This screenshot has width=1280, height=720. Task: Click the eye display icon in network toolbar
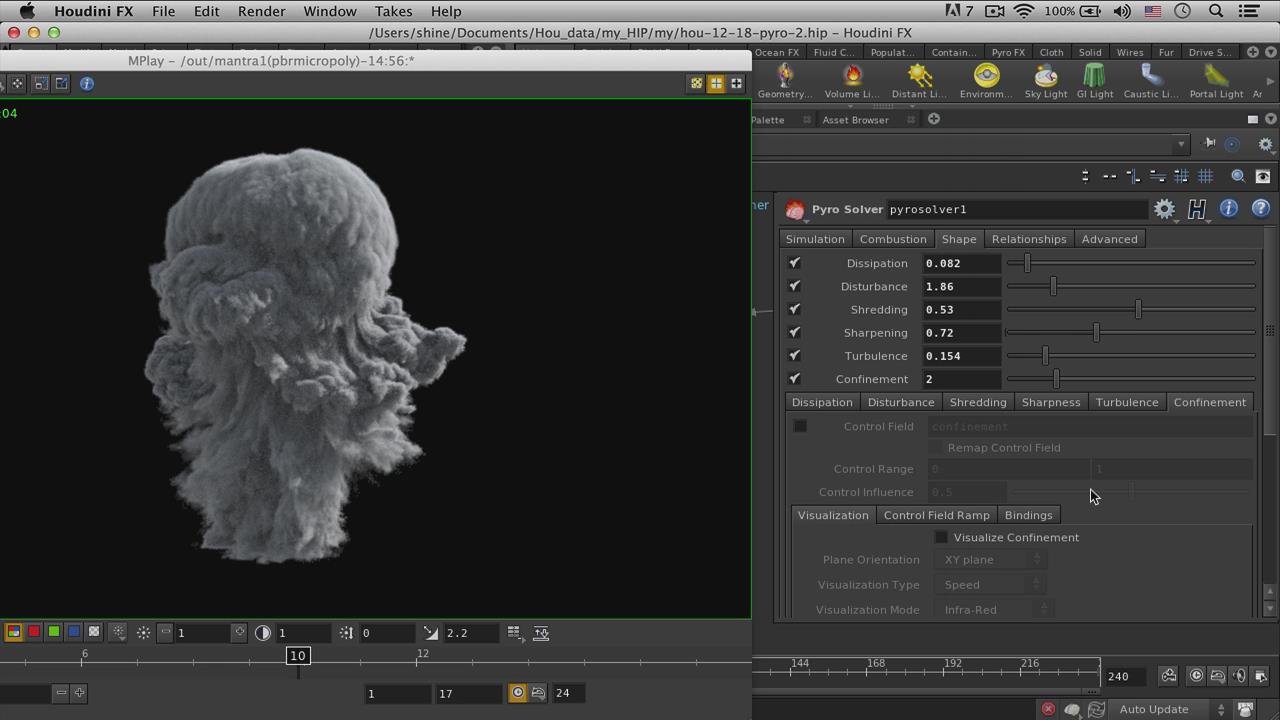pos(1263,176)
